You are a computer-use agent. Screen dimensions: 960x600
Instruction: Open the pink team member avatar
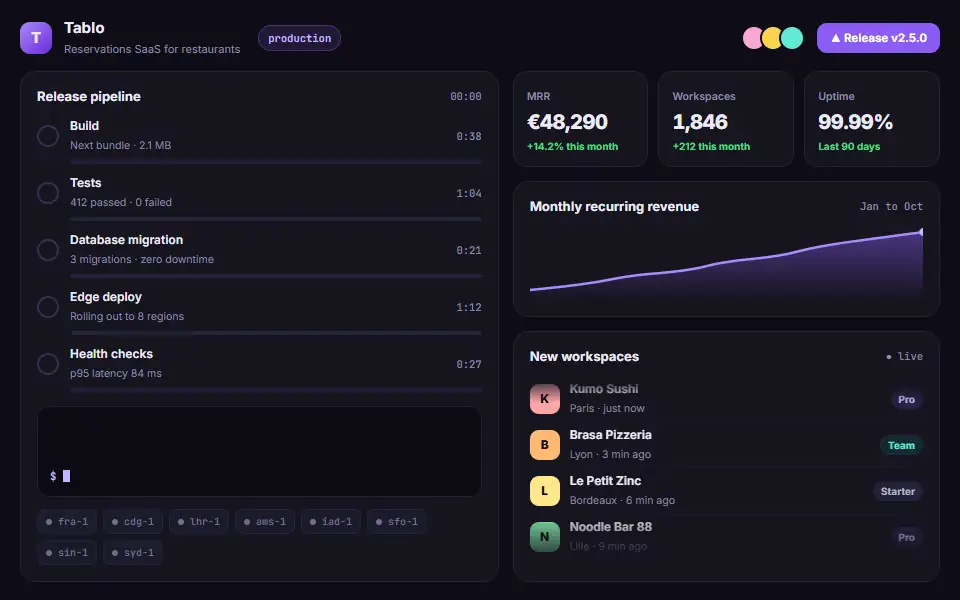click(x=752, y=38)
